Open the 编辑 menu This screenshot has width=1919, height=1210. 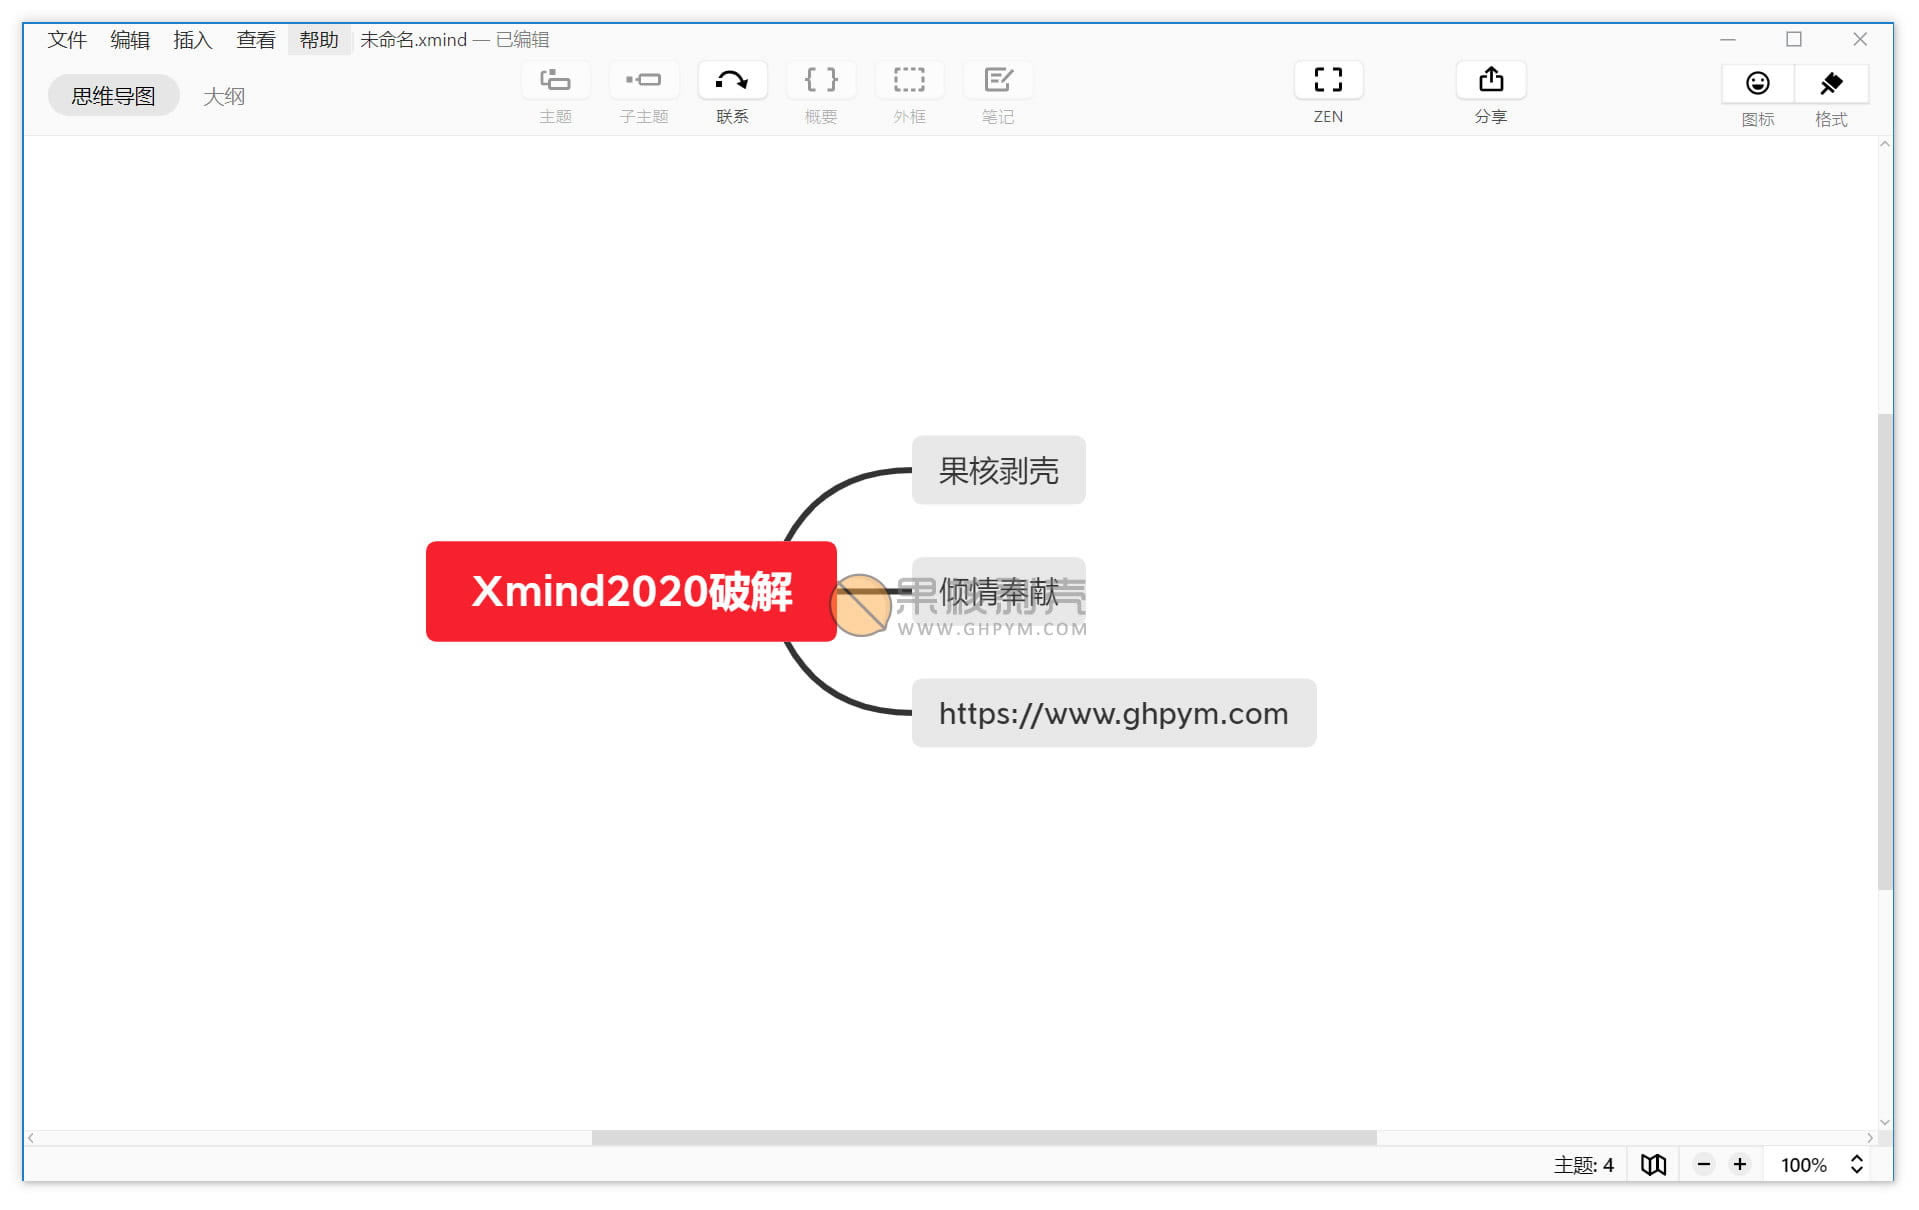coord(130,40)
